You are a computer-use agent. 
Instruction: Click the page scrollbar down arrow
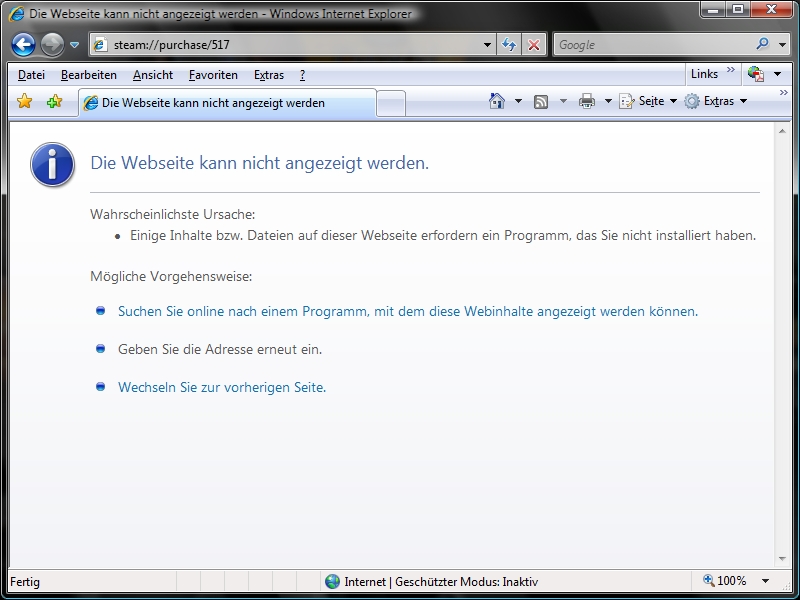(x=782, y=559)
